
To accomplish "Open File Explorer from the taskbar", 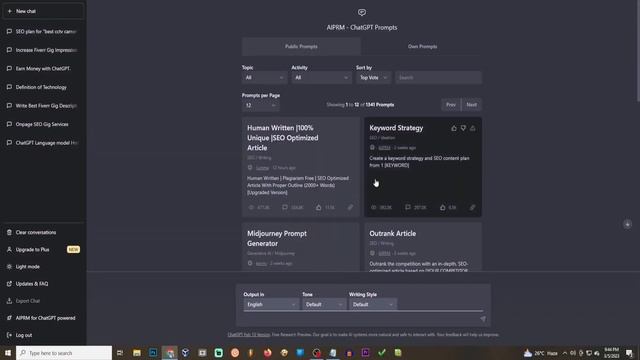I will point(137,353).
